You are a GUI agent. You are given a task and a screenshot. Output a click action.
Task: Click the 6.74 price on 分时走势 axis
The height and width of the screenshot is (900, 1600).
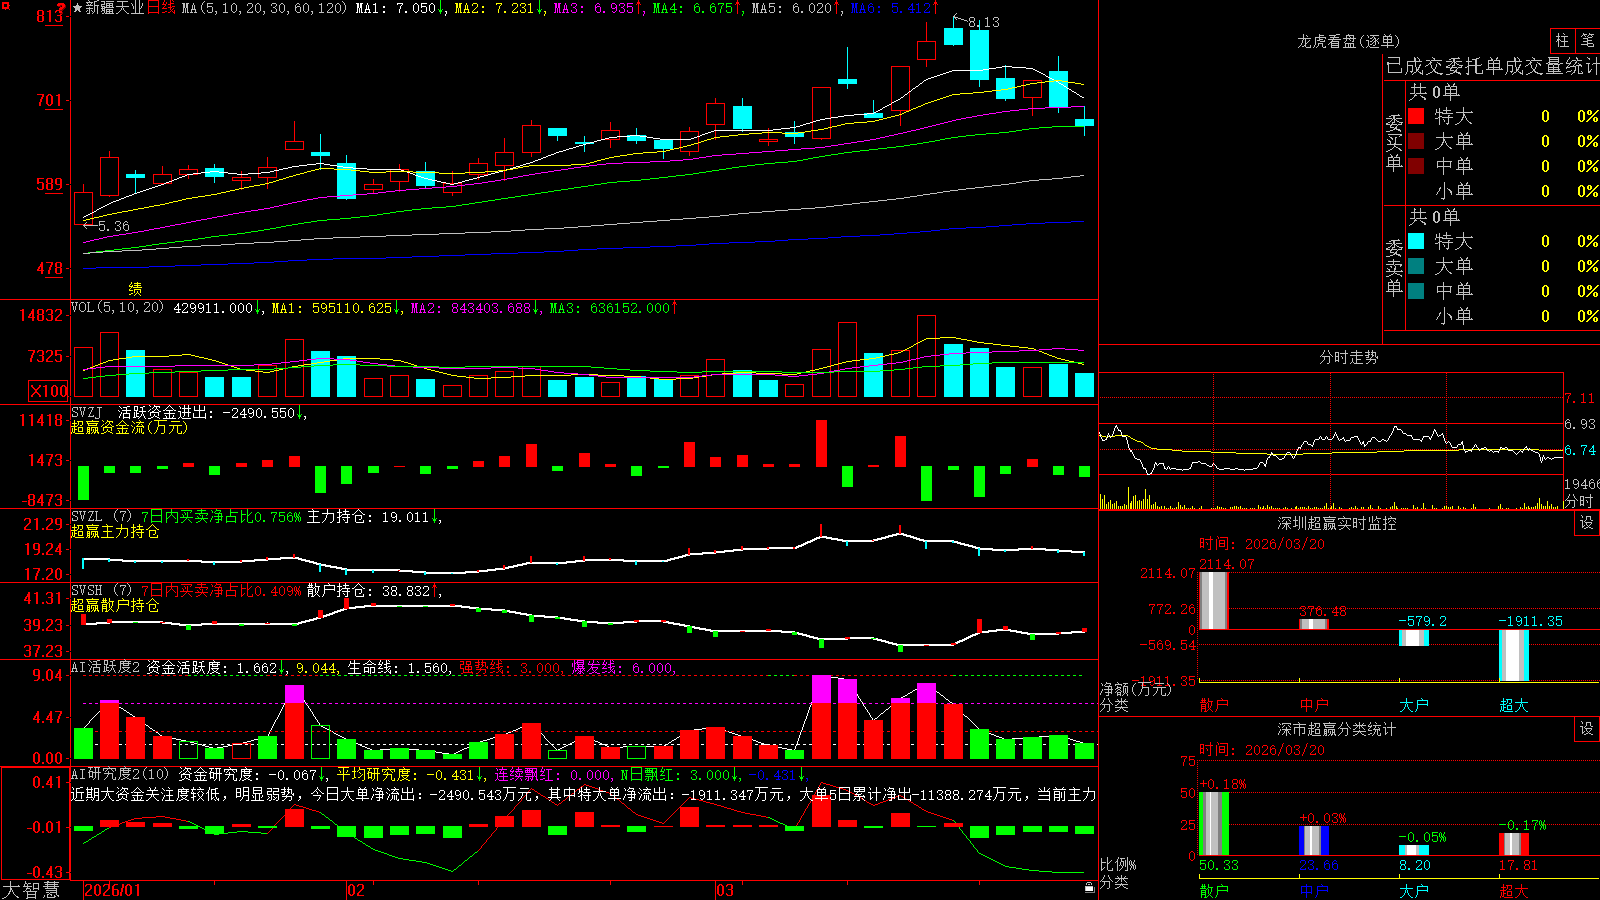1580,450
